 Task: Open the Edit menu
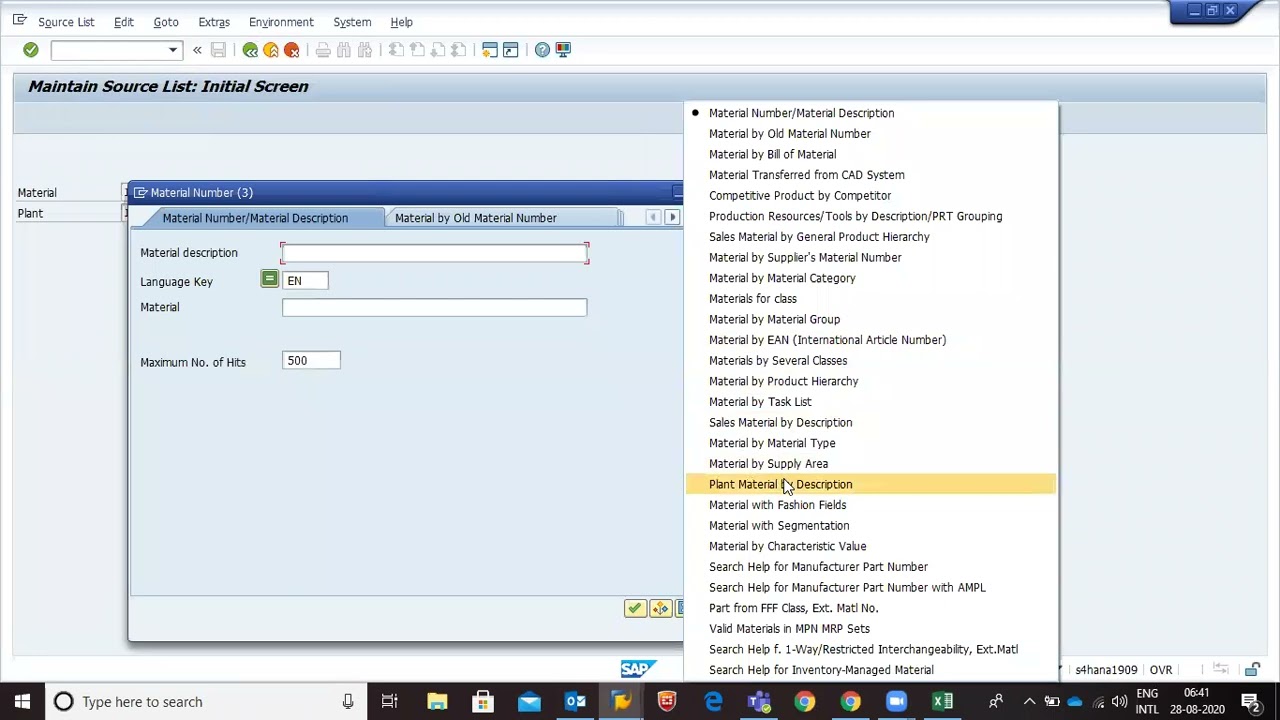tap(124, 22)
